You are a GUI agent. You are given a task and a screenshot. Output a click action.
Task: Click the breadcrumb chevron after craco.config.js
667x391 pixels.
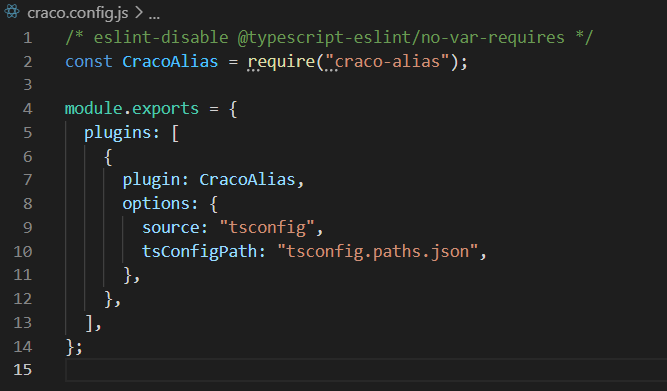(138, 12)
